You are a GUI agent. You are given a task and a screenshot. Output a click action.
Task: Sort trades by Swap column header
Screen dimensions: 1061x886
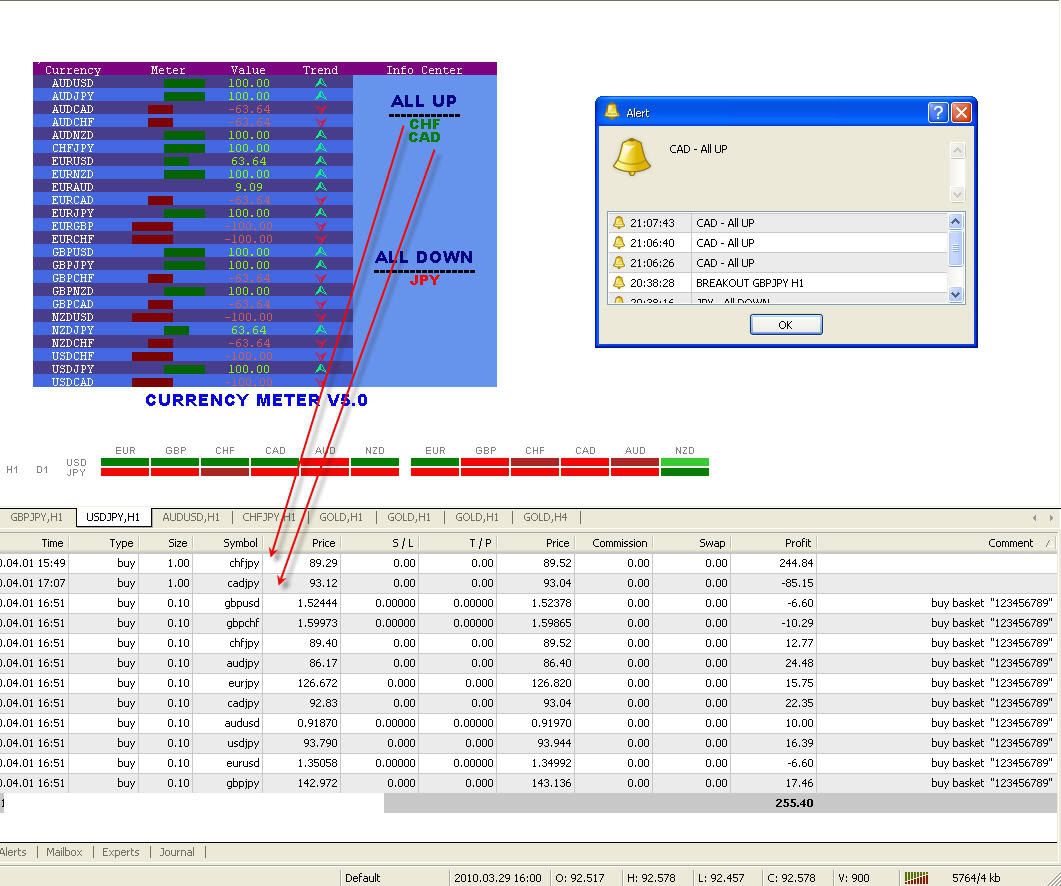pos(692,543)
